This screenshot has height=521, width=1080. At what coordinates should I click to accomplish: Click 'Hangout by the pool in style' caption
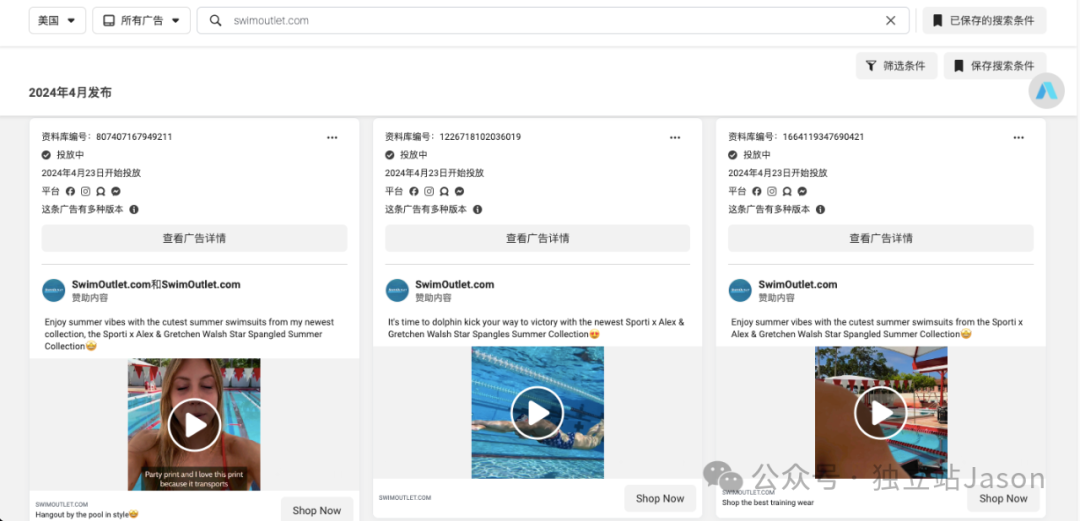87,514
